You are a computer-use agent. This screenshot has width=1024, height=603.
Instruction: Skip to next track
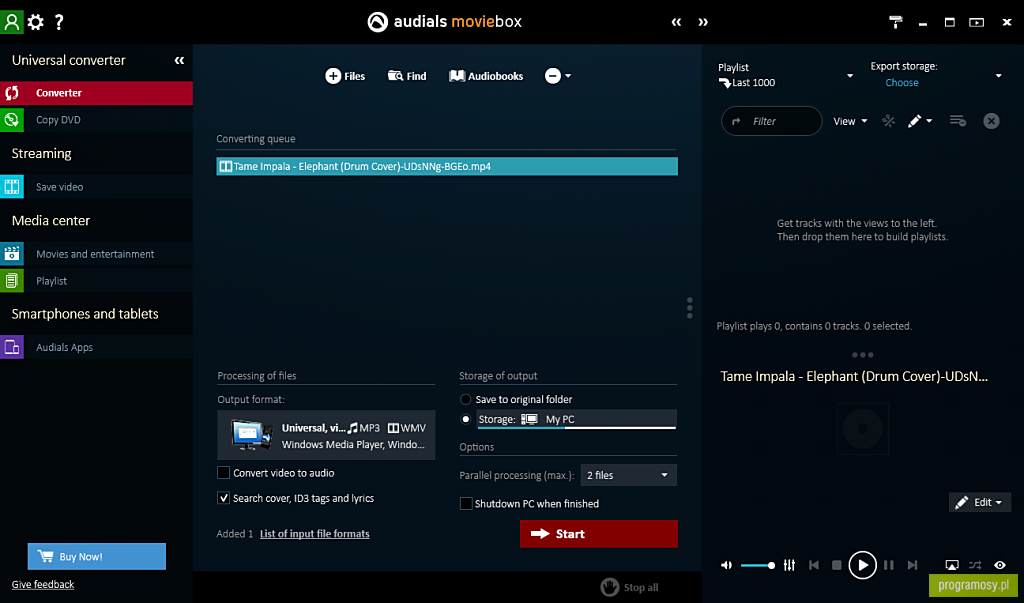point(912,565)
